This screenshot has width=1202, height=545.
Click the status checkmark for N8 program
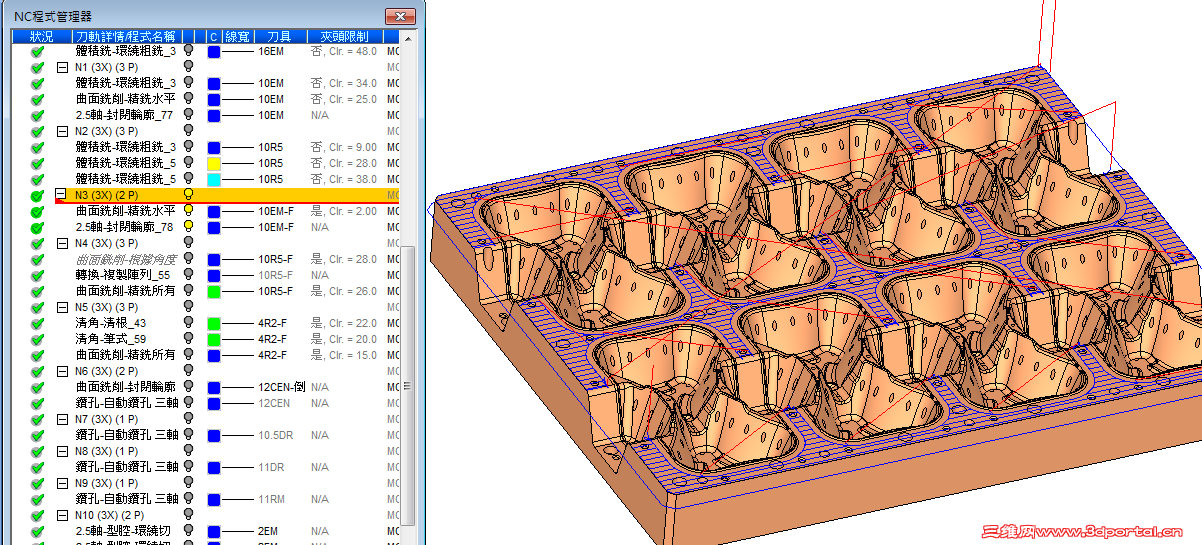tap(37, 451)
